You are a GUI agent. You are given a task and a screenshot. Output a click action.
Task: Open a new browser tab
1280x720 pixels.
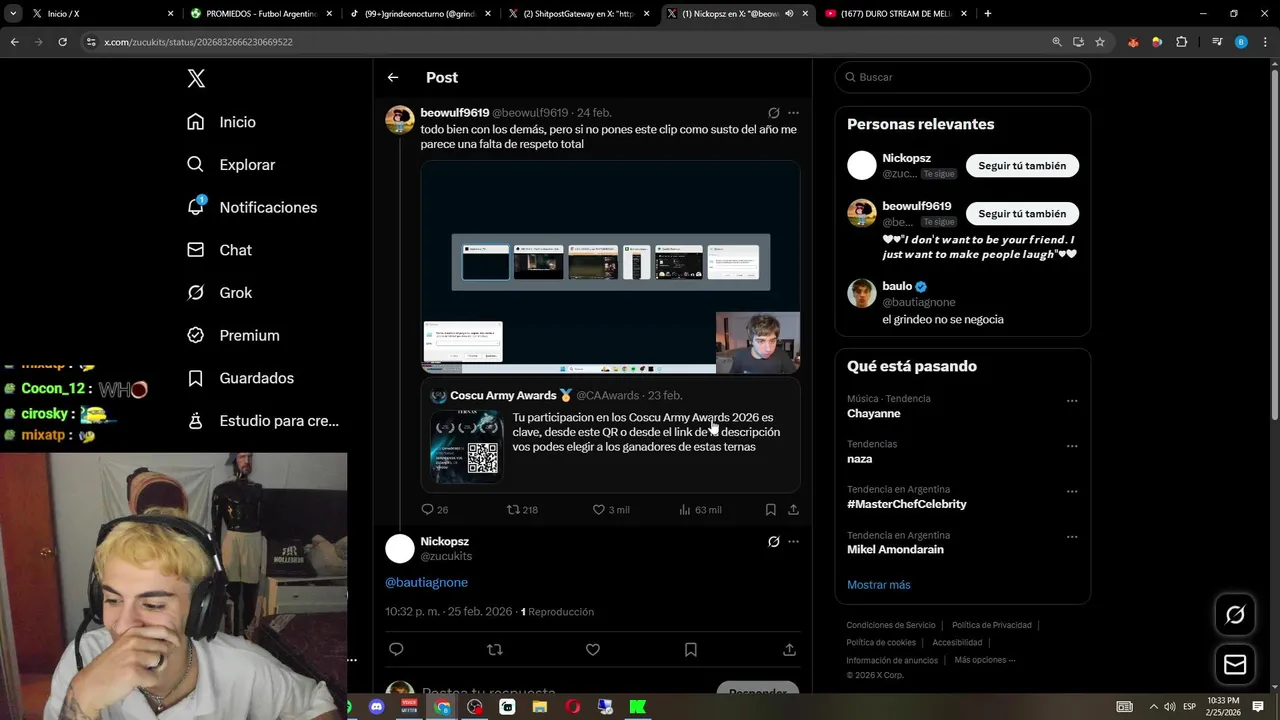click(x=988, y=14)
